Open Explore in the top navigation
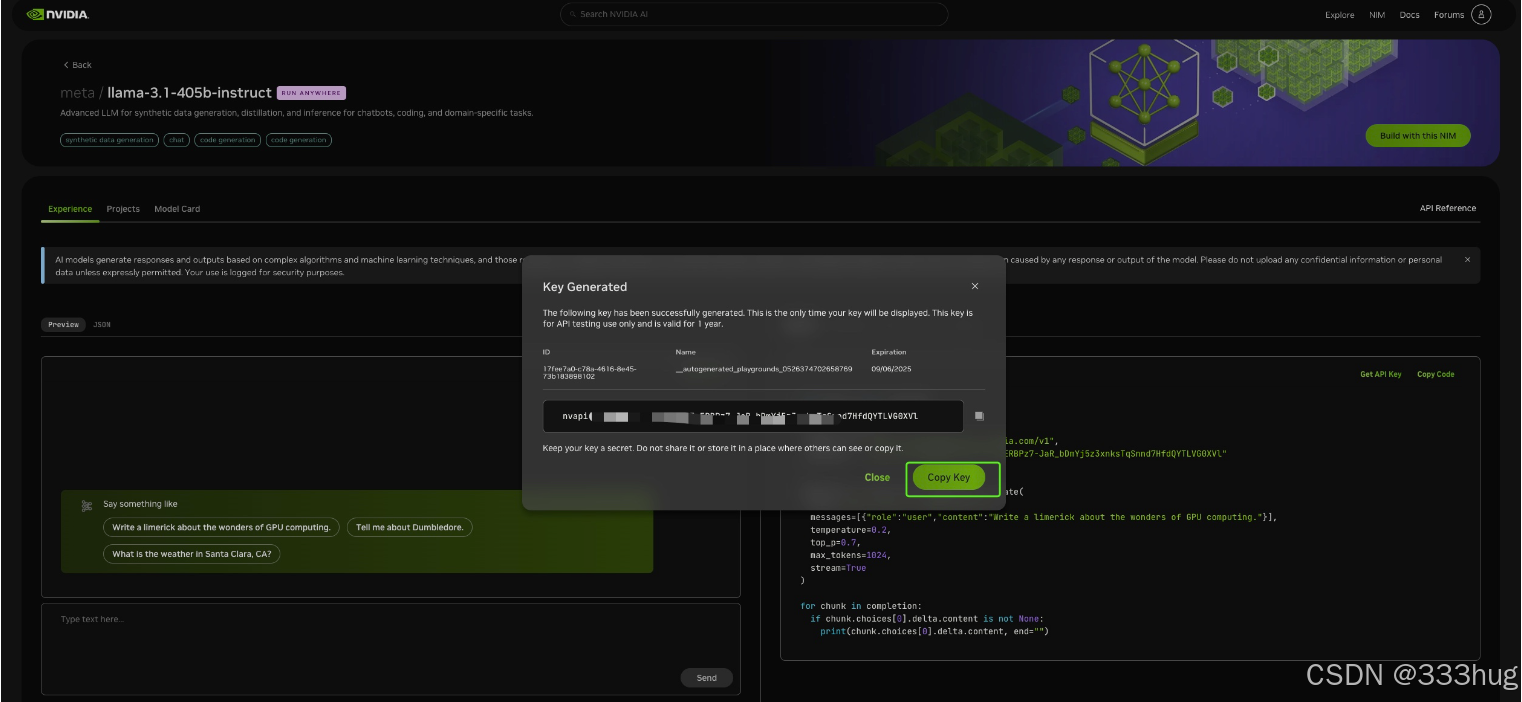The width and height of the screenshot is (1522, 702). coord(1339,15)
